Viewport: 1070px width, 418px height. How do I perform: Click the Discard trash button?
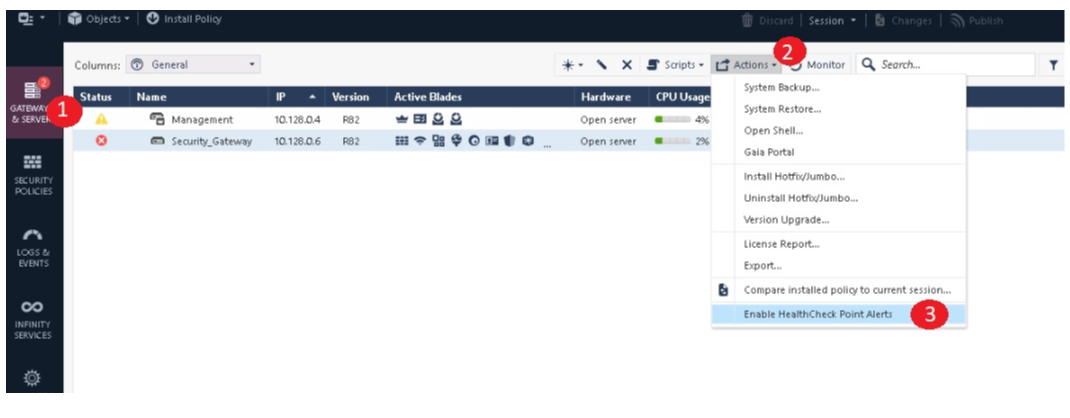point(767,20)
